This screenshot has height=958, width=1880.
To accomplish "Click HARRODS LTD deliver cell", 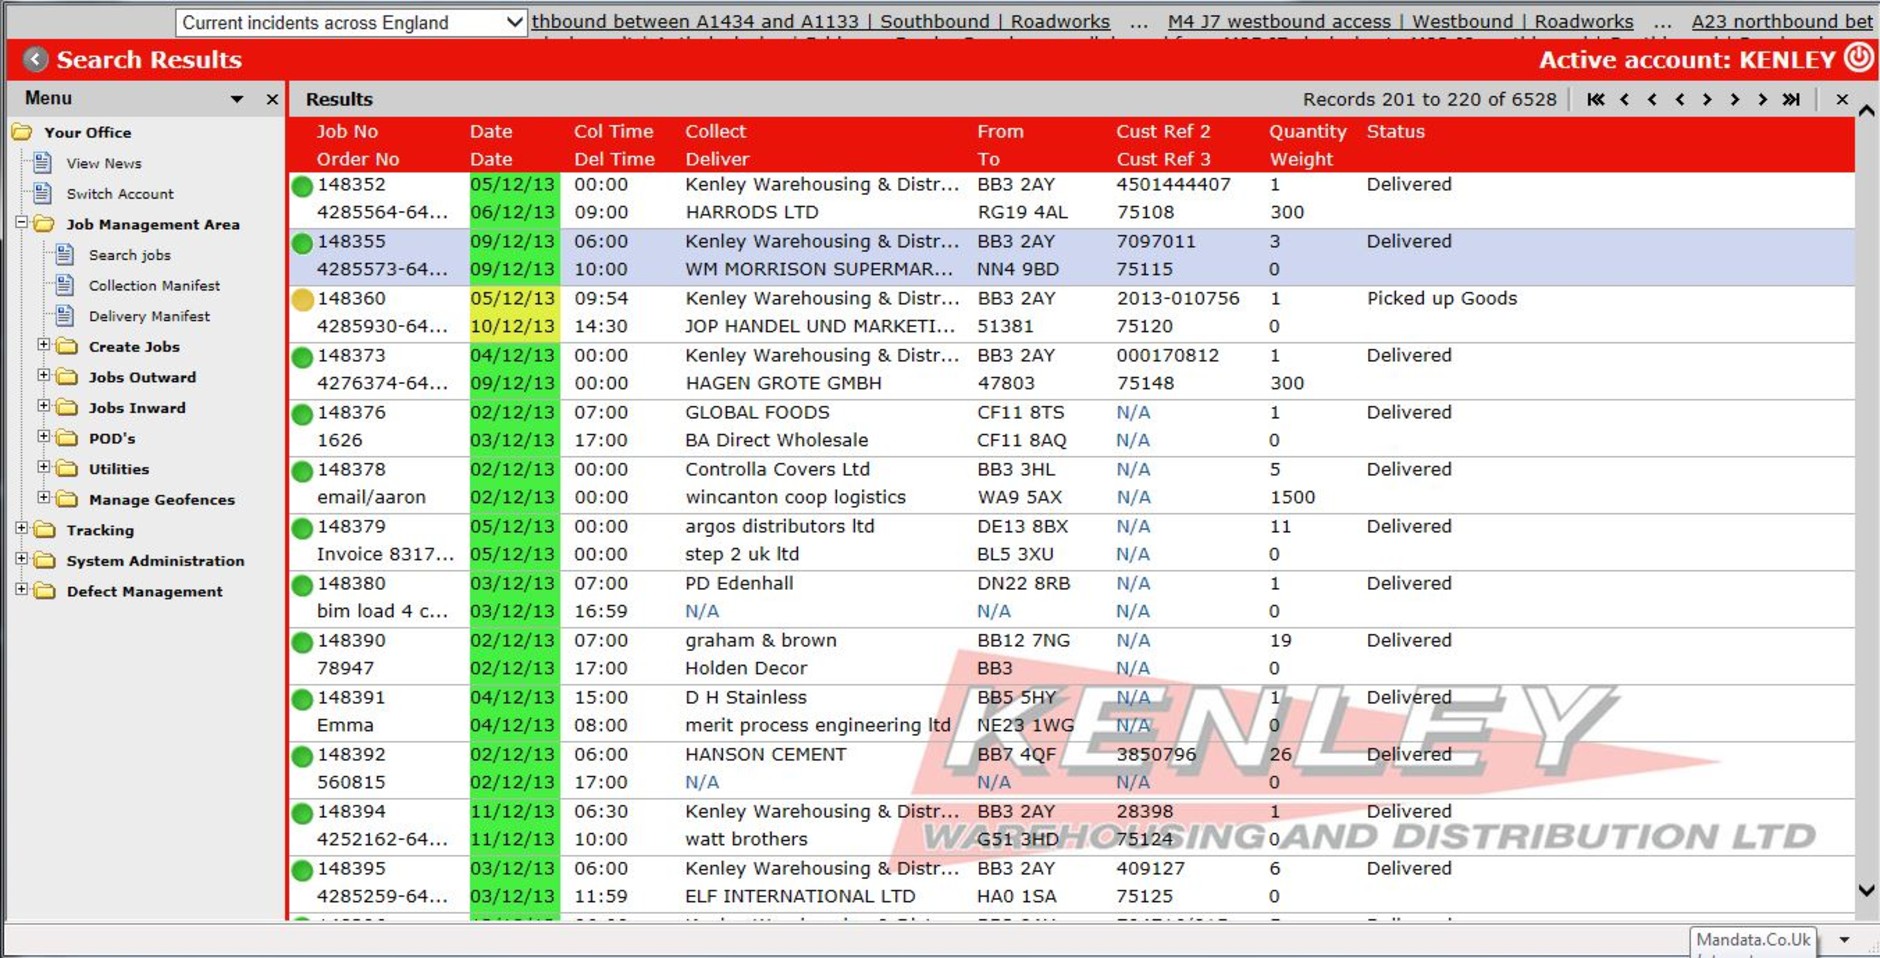I will pos(752,212).
